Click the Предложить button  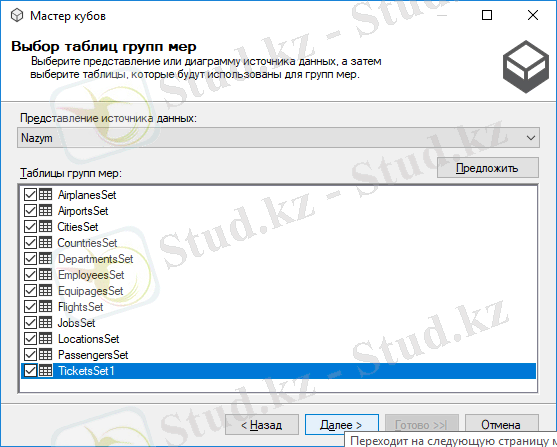488,168
